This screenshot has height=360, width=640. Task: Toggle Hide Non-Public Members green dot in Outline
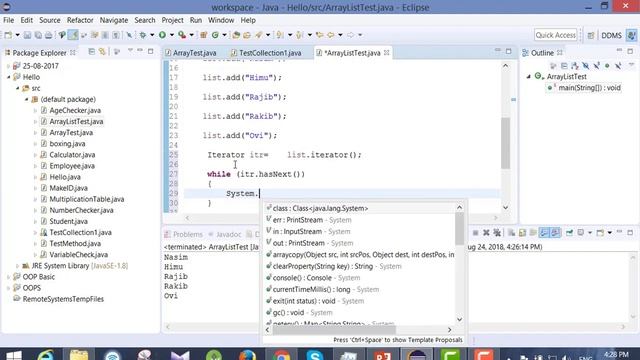tap(607, 66)
